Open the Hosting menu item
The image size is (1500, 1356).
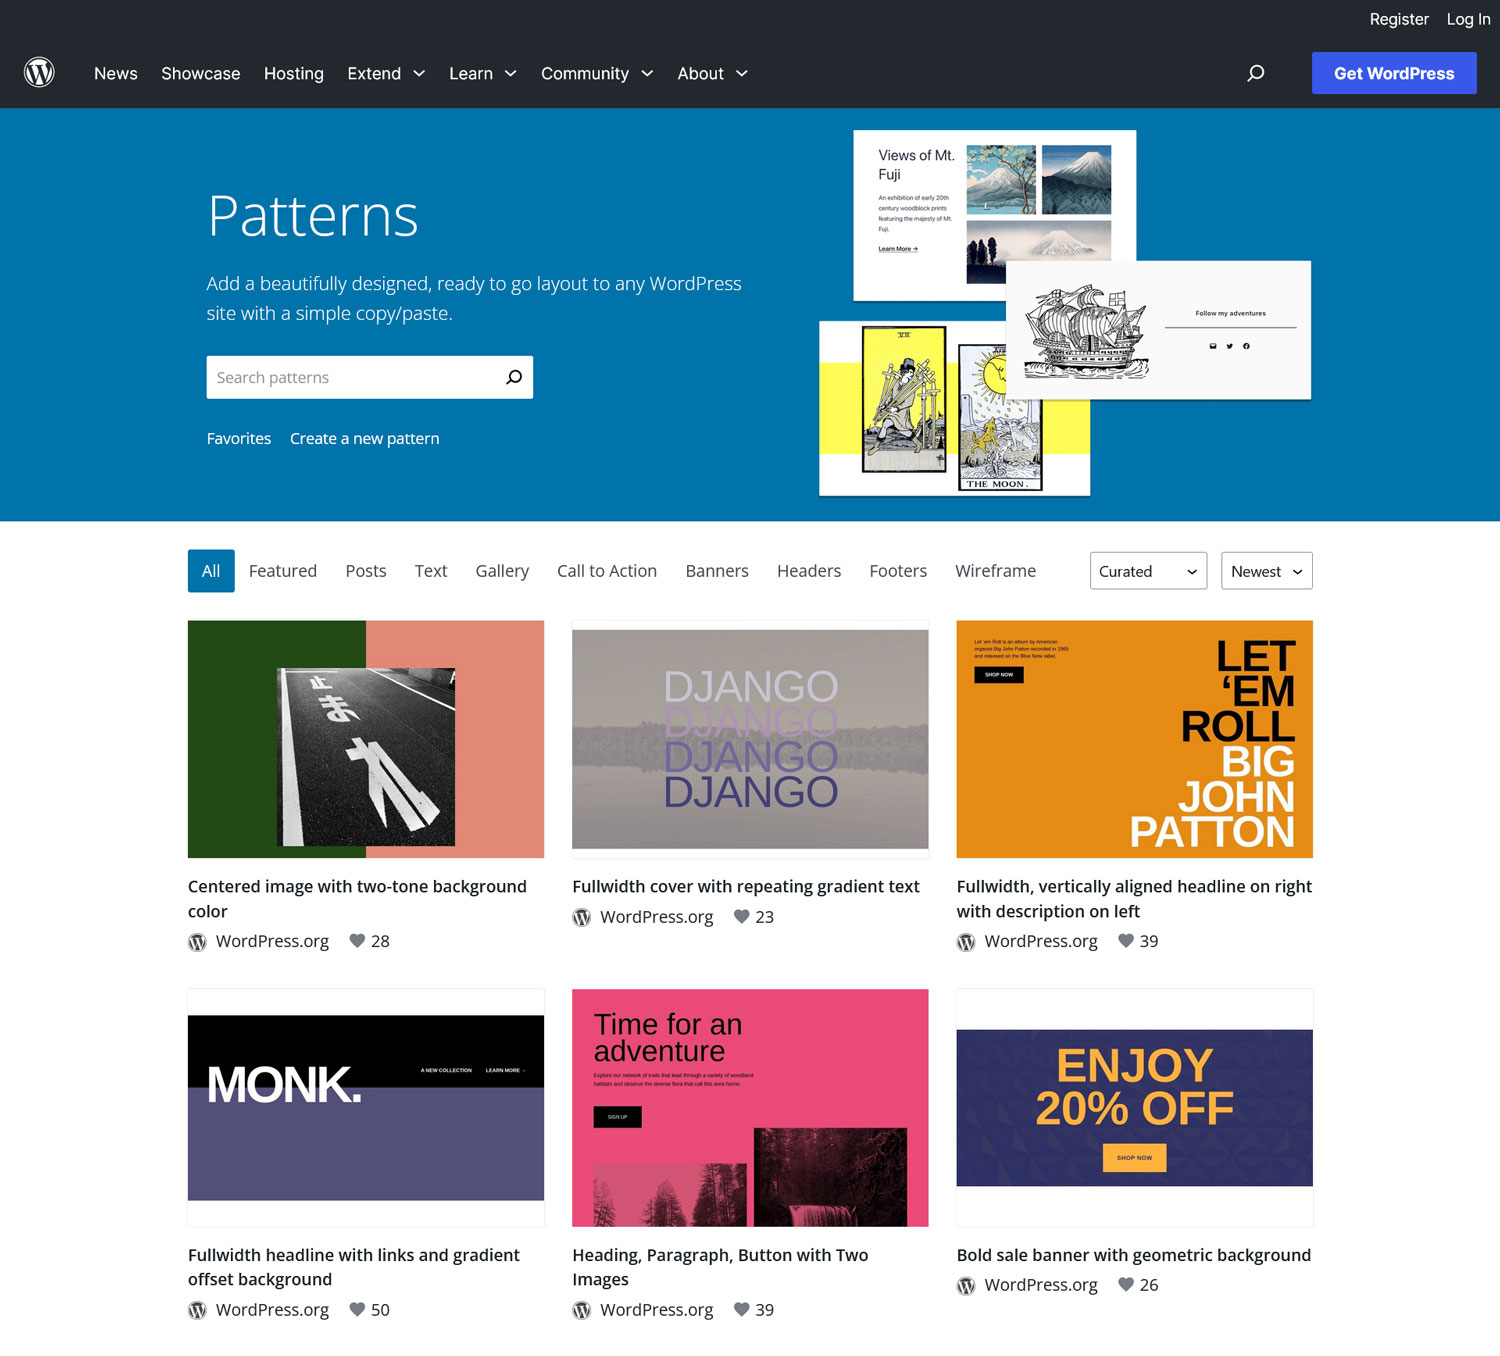click(x=293, y=73)
